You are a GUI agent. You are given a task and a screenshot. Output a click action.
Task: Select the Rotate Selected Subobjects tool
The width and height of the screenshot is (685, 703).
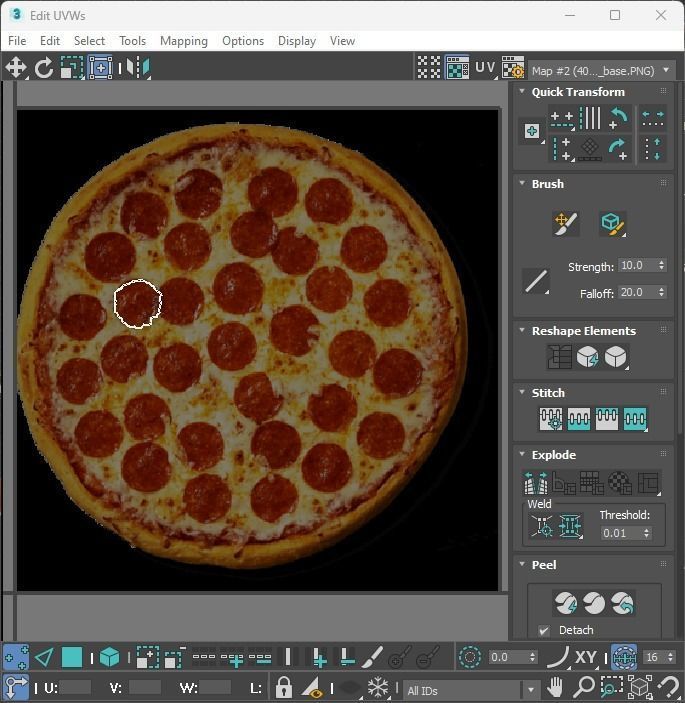(43, 68)
